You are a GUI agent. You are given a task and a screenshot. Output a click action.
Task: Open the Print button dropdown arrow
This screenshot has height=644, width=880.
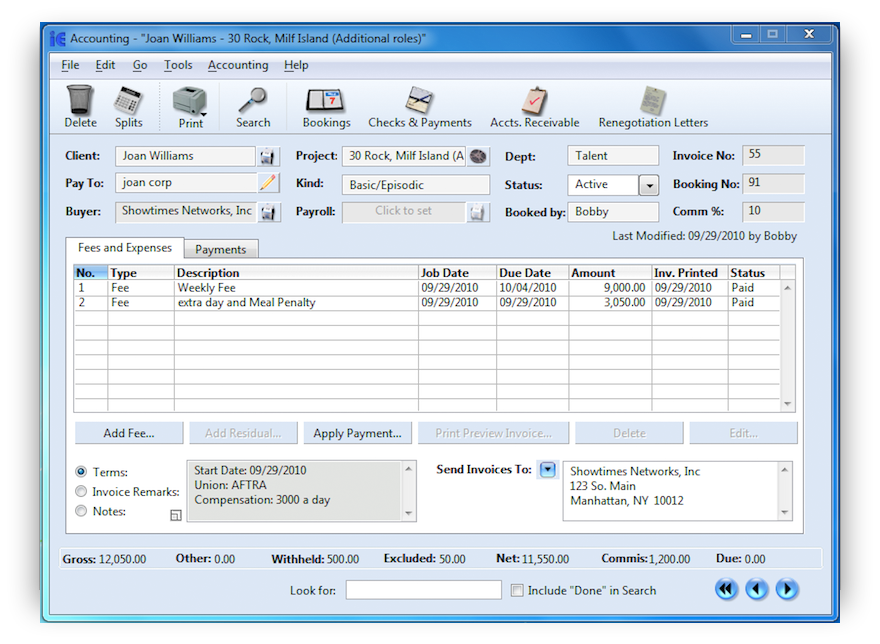tap(203, 115)
